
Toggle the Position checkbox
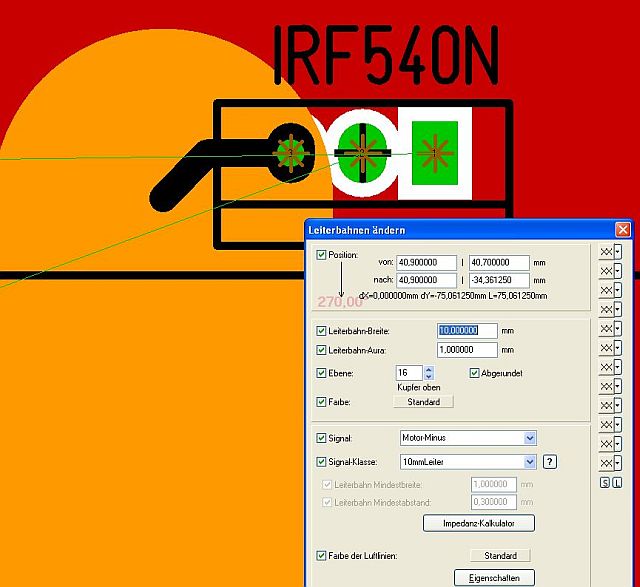pyautogui.click(x=321, y=255)
